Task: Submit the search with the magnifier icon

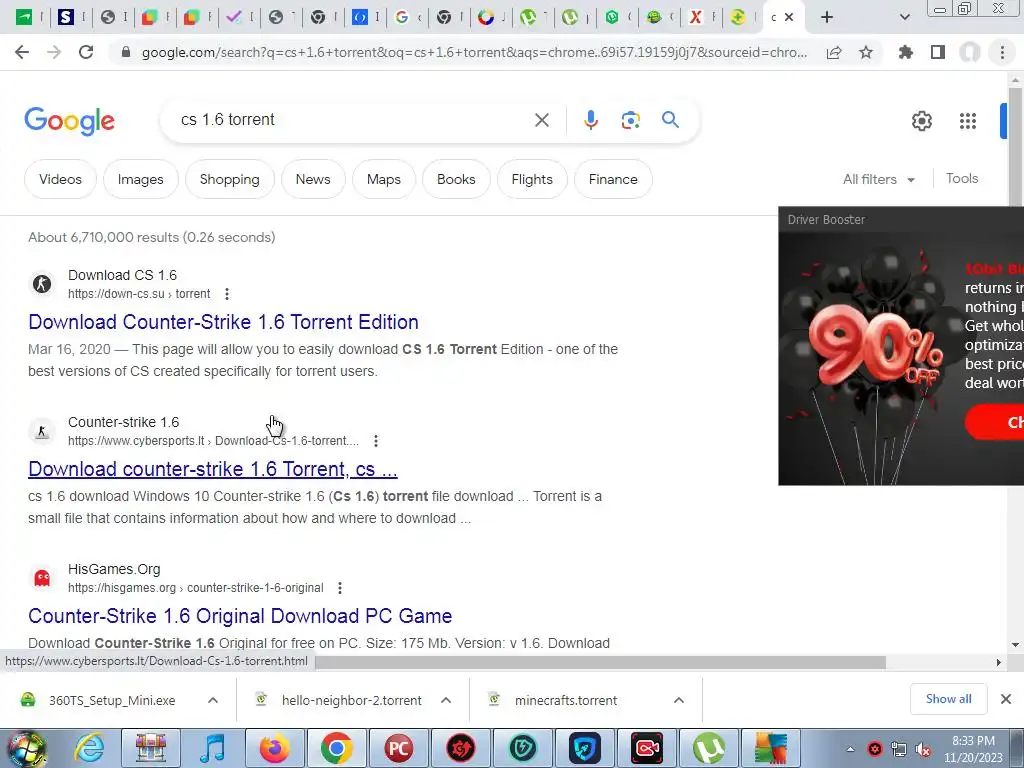Action: [x=670, y=120]
